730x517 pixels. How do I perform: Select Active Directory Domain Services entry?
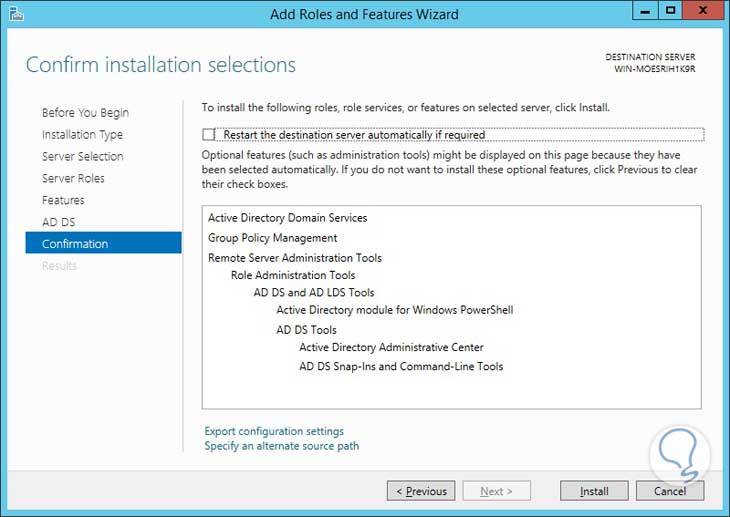click(x=287, y=218)
